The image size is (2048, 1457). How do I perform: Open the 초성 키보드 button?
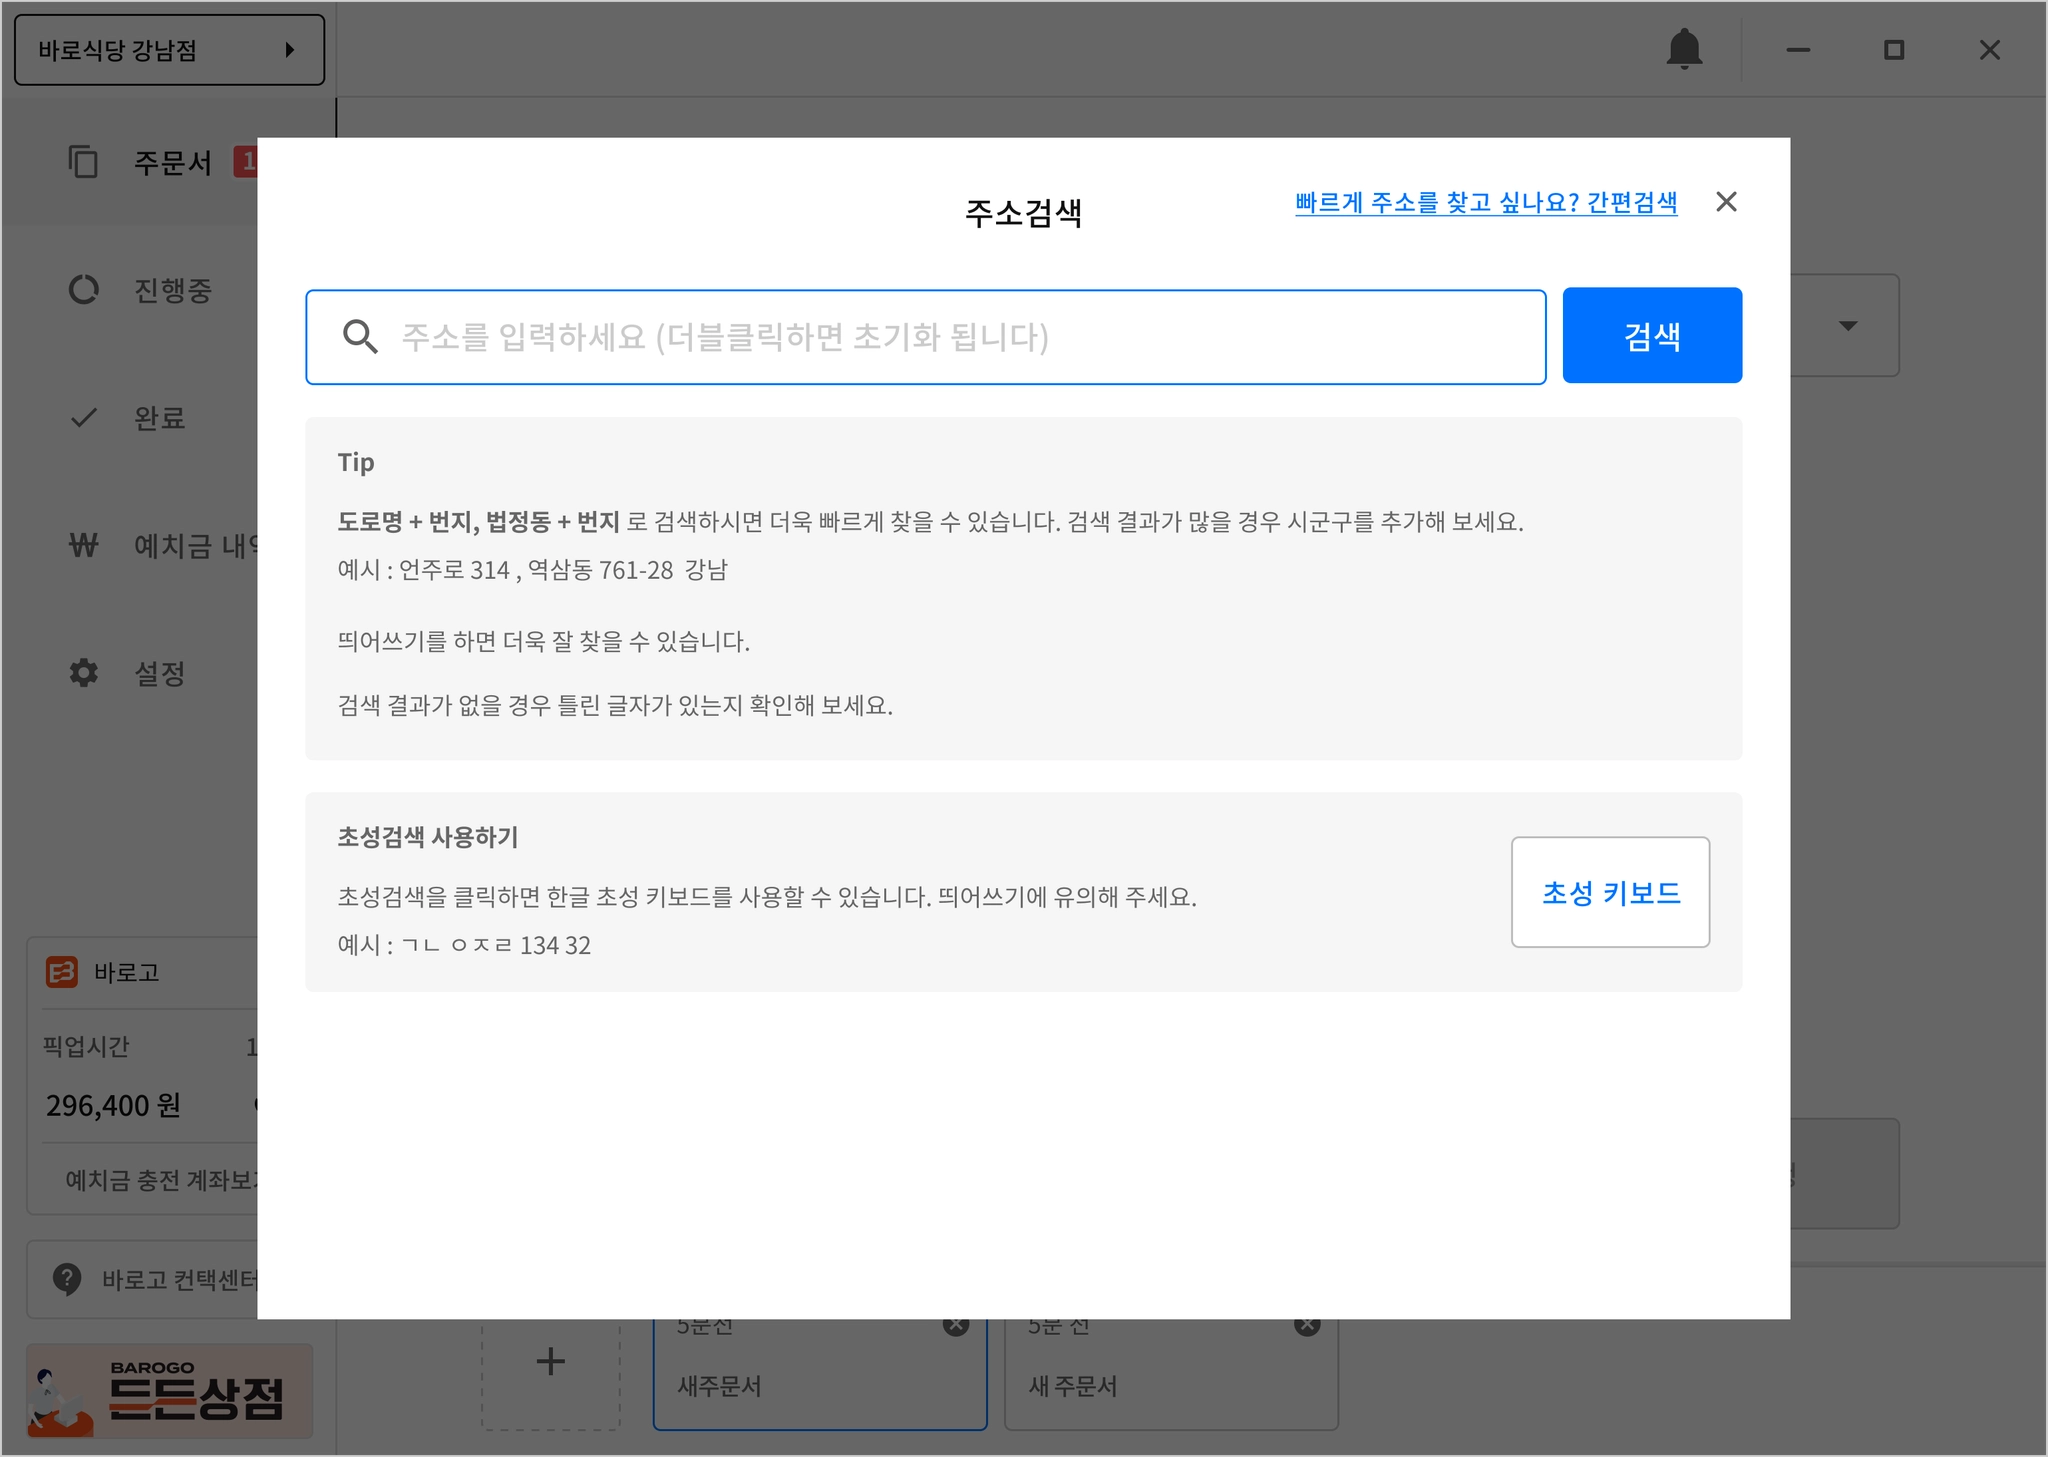pyautogui.click(x=1610, y=892)
